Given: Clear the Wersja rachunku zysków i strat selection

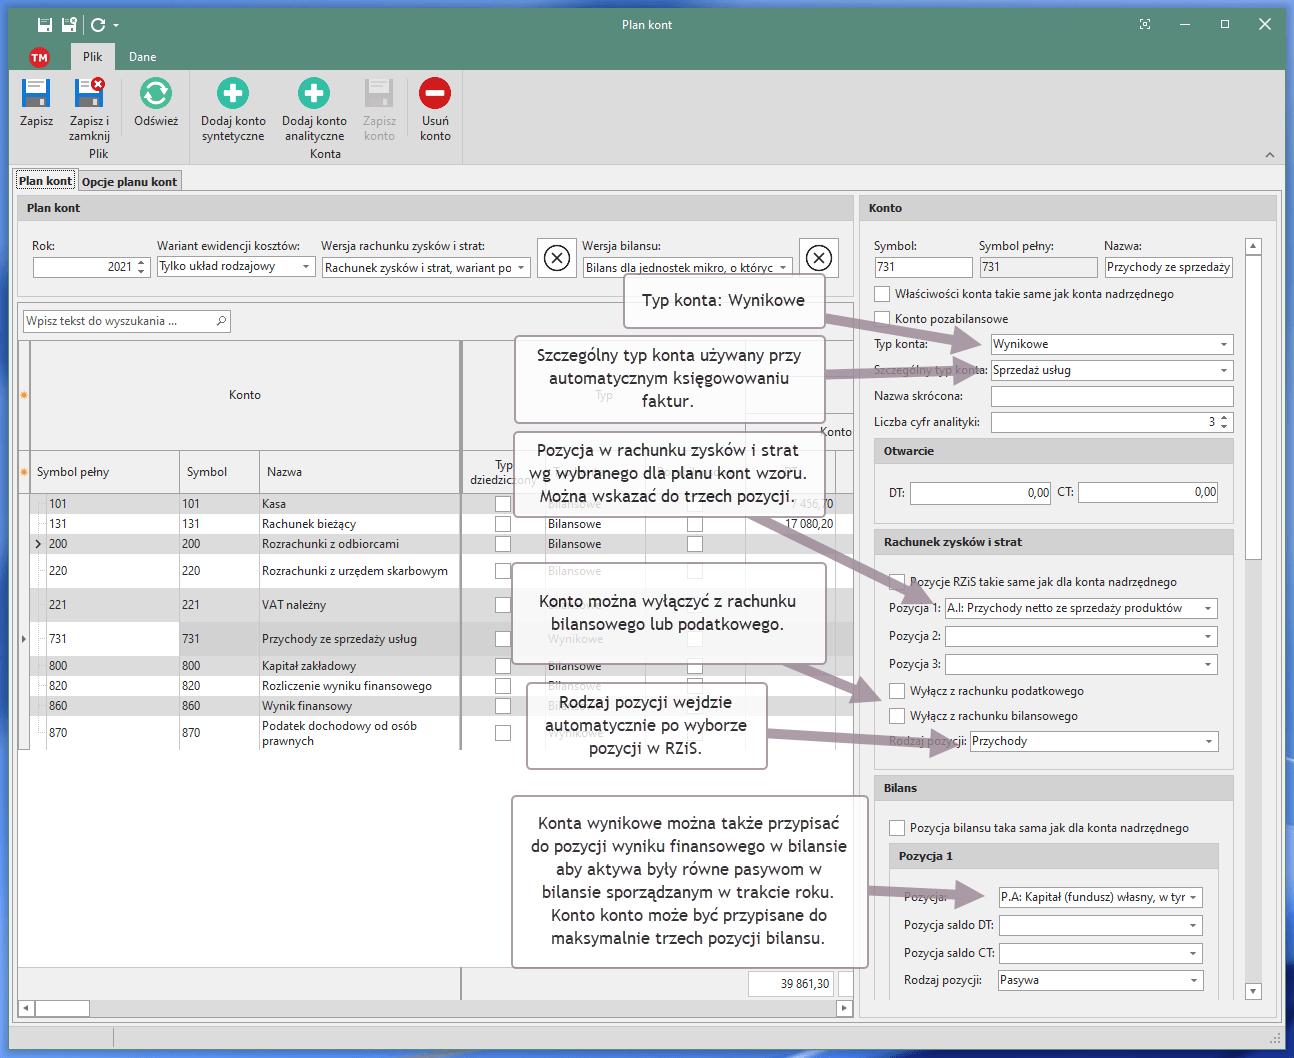Looking at the screenshot, I should (x=557, y=258).
